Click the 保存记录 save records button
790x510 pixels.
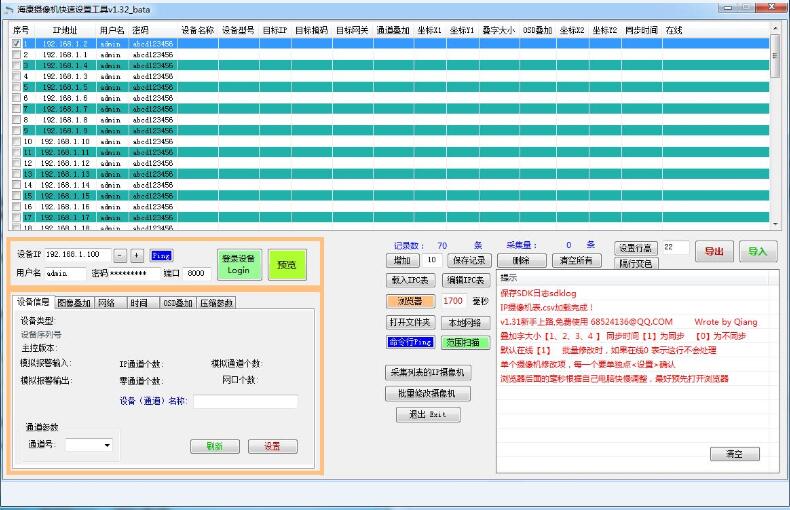click(469, 261)
